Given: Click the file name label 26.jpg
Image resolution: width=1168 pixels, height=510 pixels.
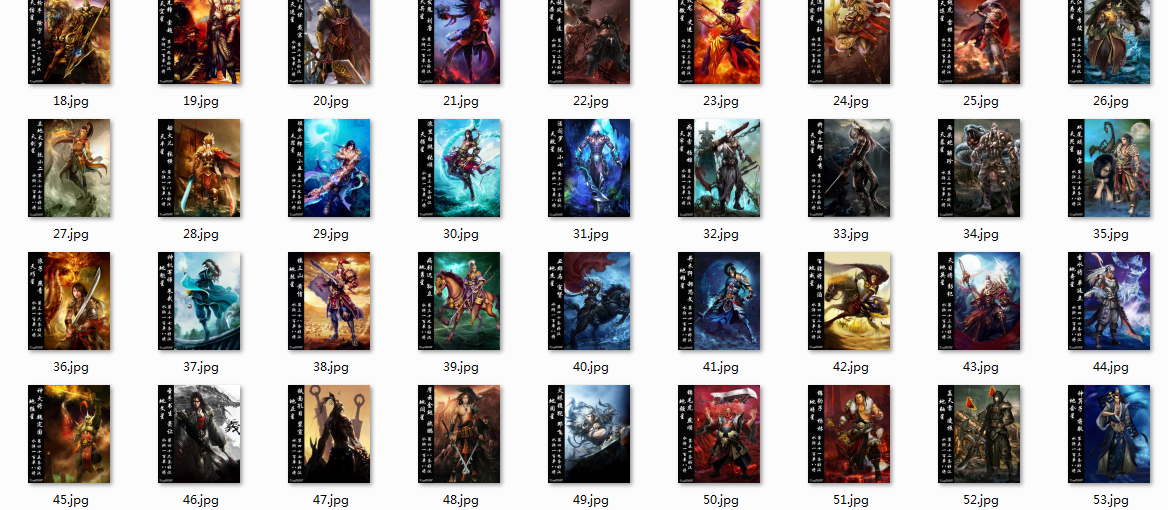Looking at the screenshot, I should tap(1111, 101).
